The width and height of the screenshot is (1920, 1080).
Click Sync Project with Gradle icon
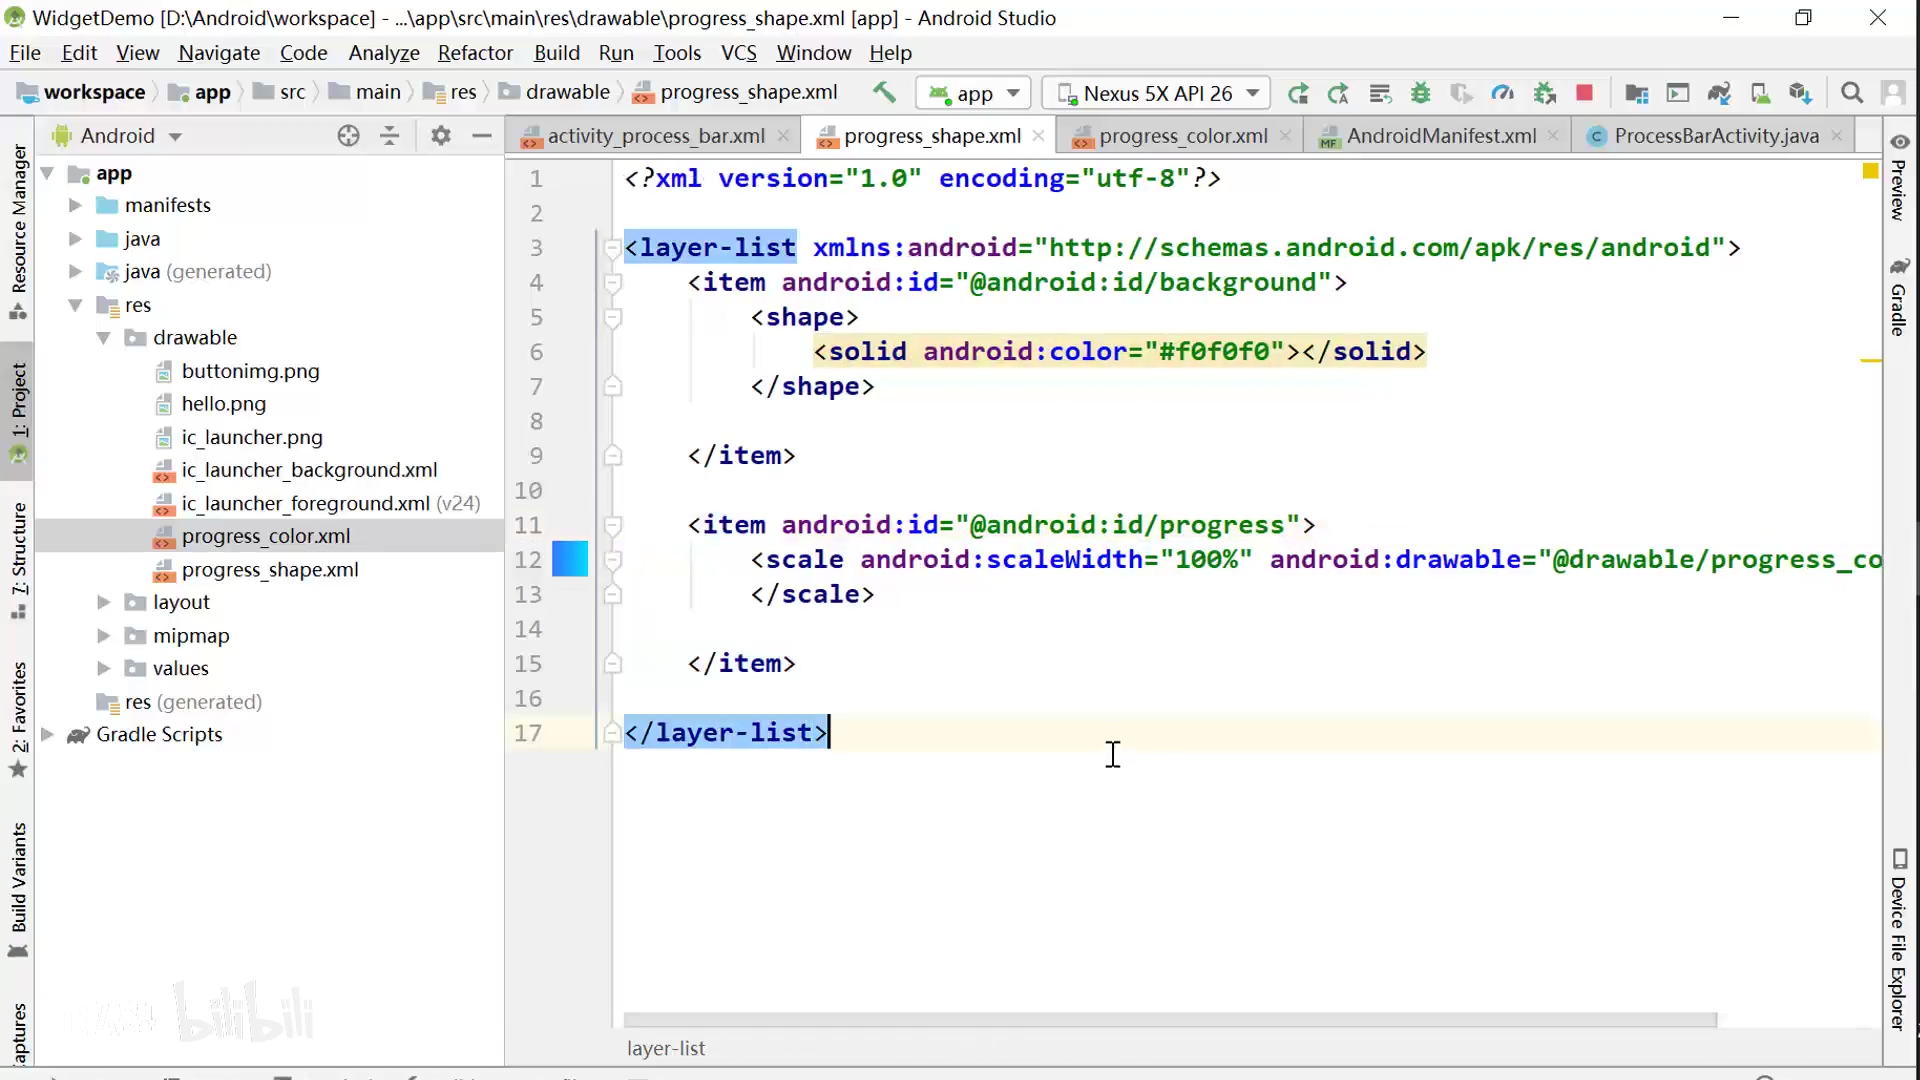click(x=1718, y=93)
